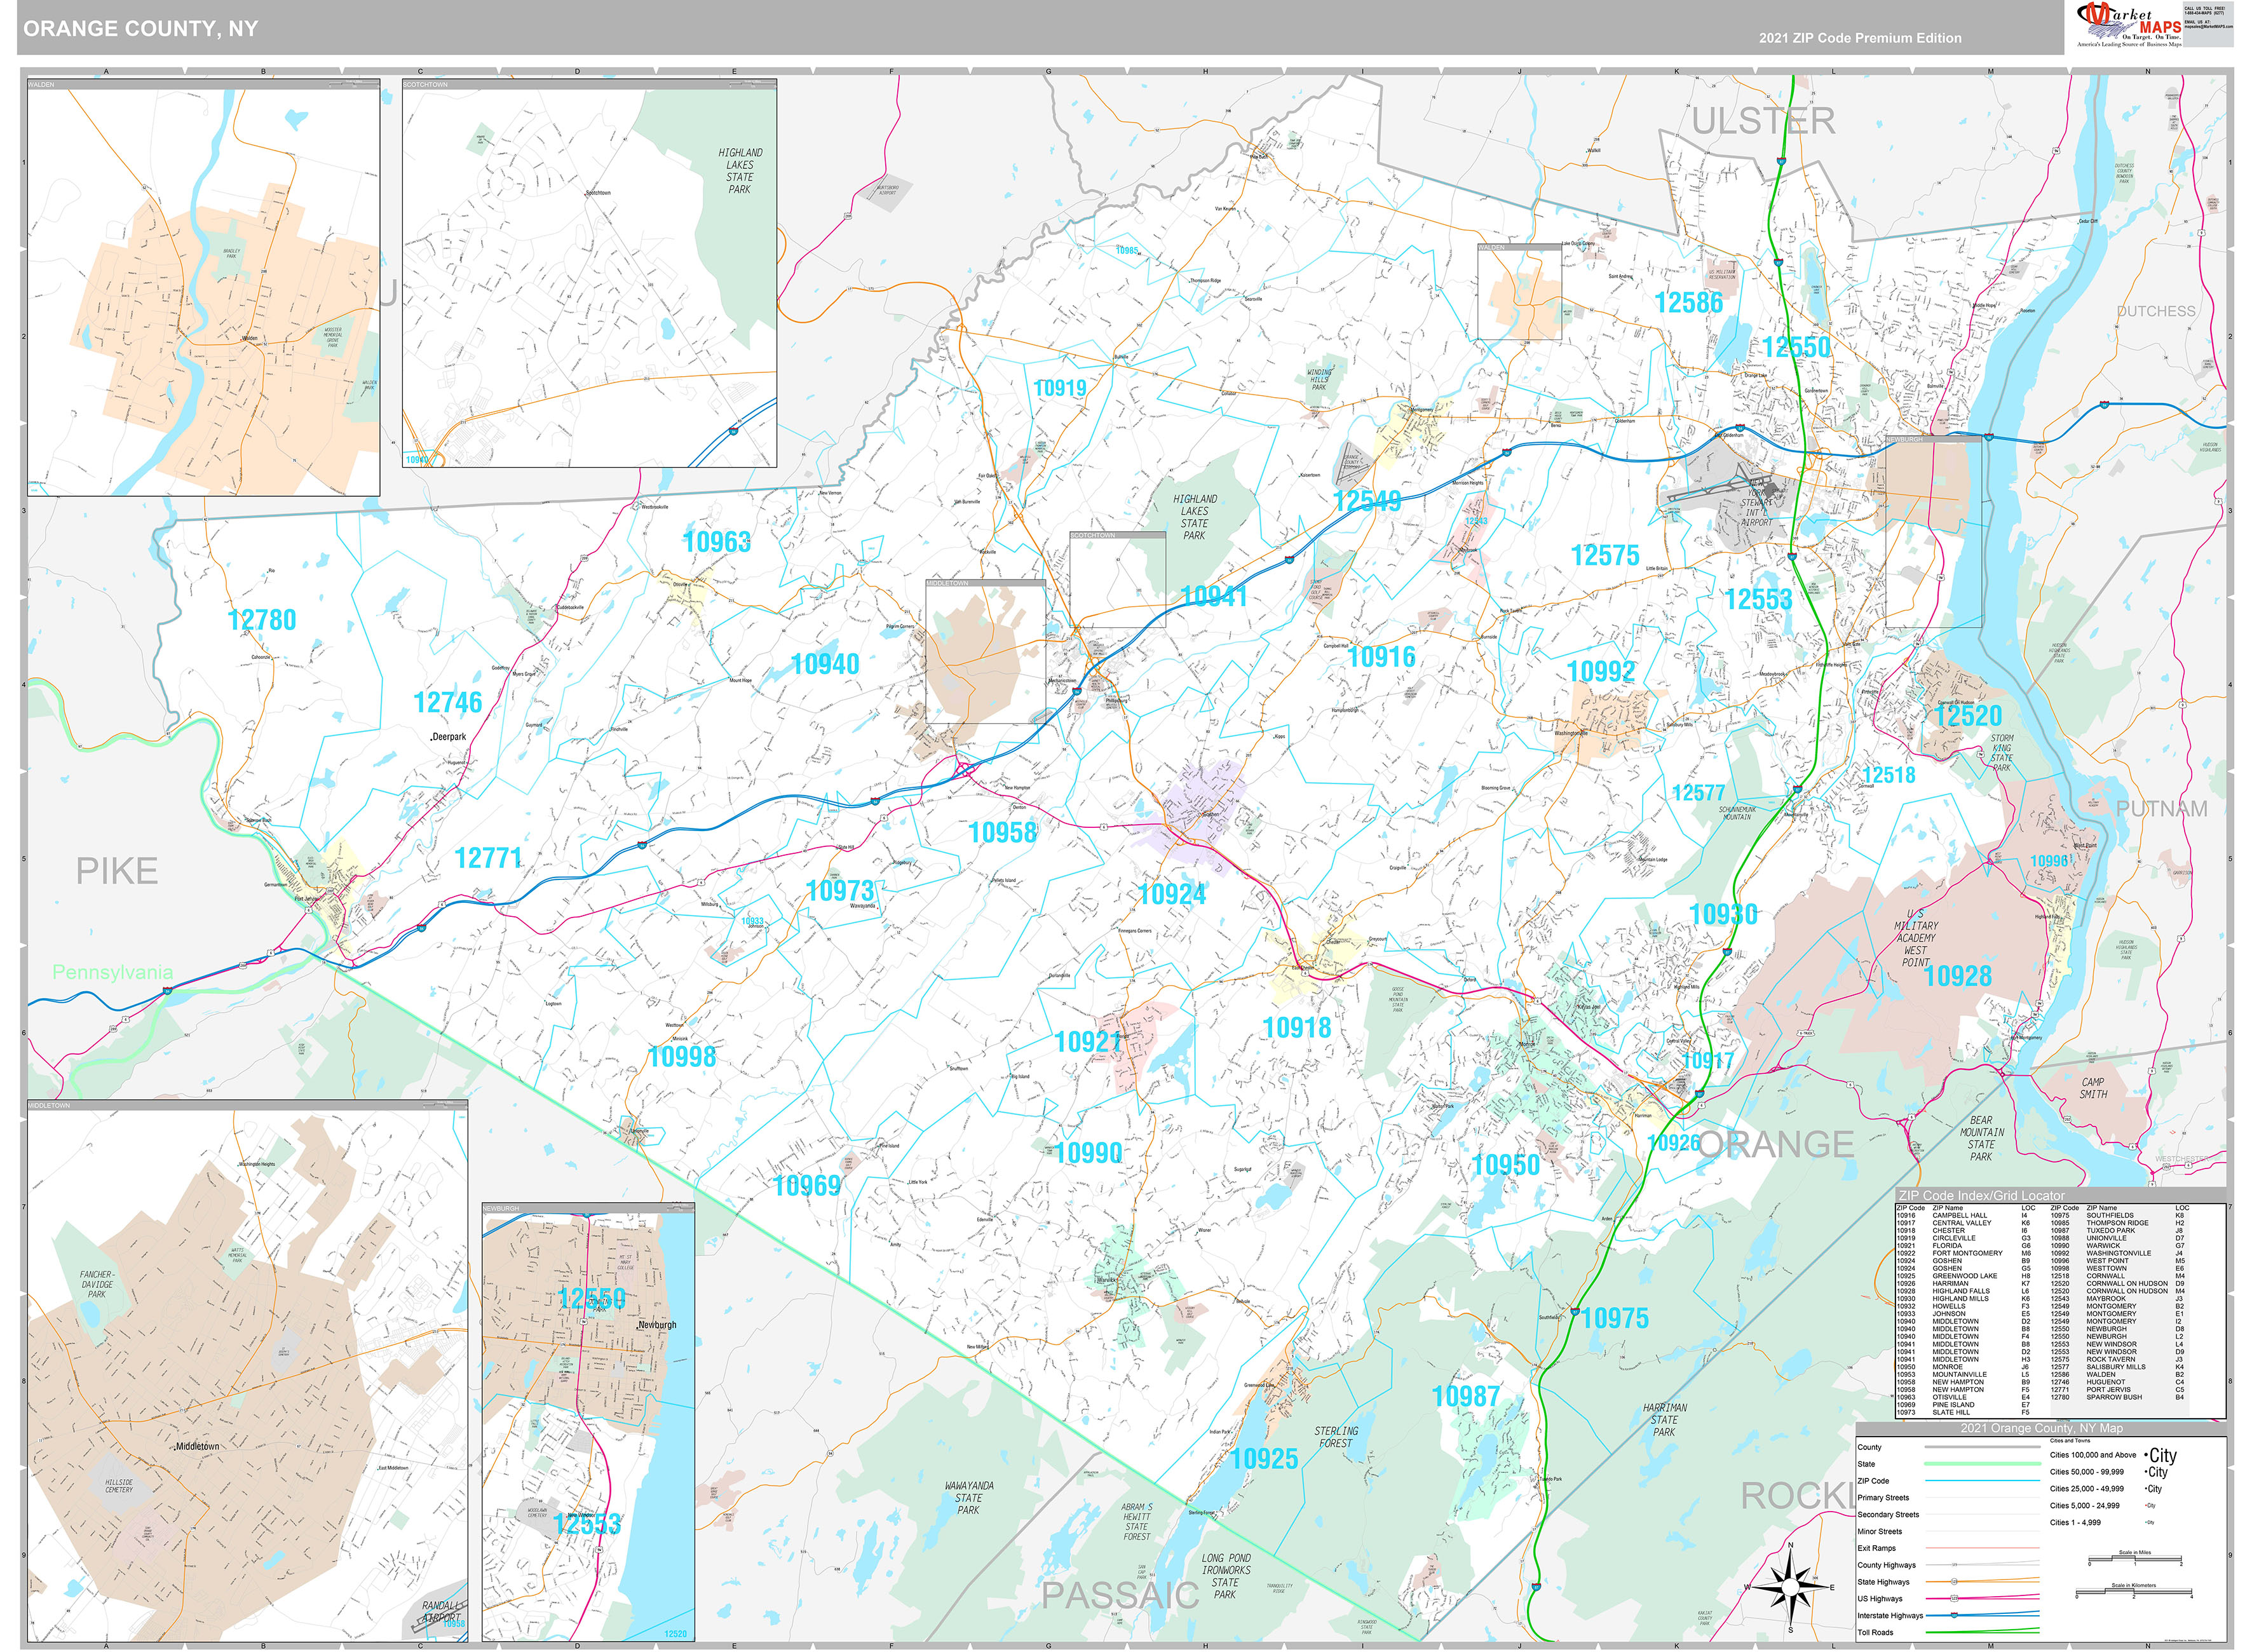The width and height of the screenshot is (2245, 1652).
Task: Click ZIP code label 12586
Action: click(1688, 303)
